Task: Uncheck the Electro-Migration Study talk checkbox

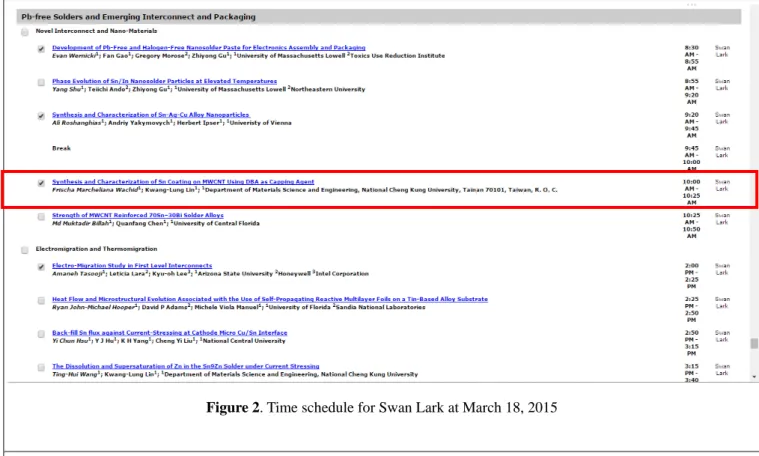Action: coord(41,267)
